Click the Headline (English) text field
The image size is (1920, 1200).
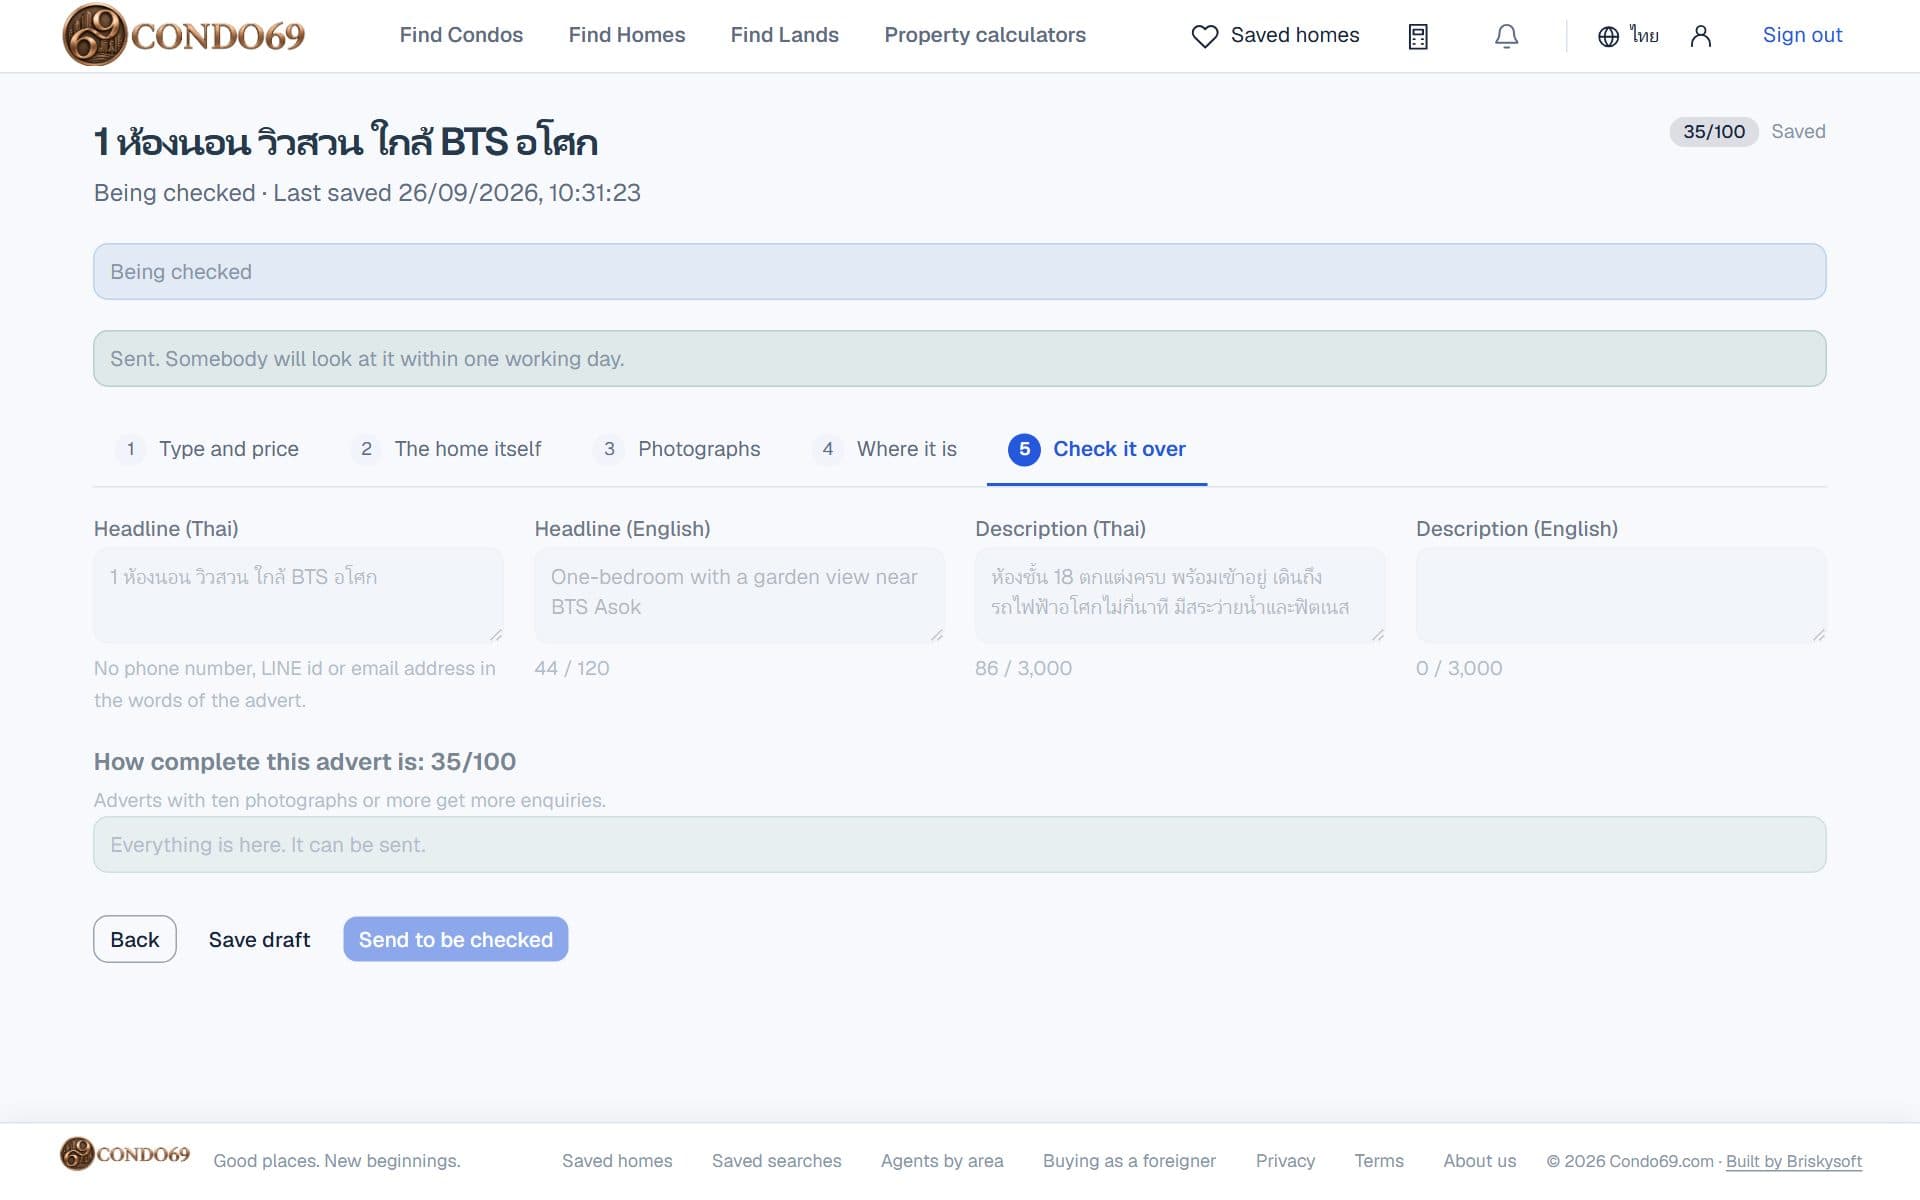coord(739,595)
